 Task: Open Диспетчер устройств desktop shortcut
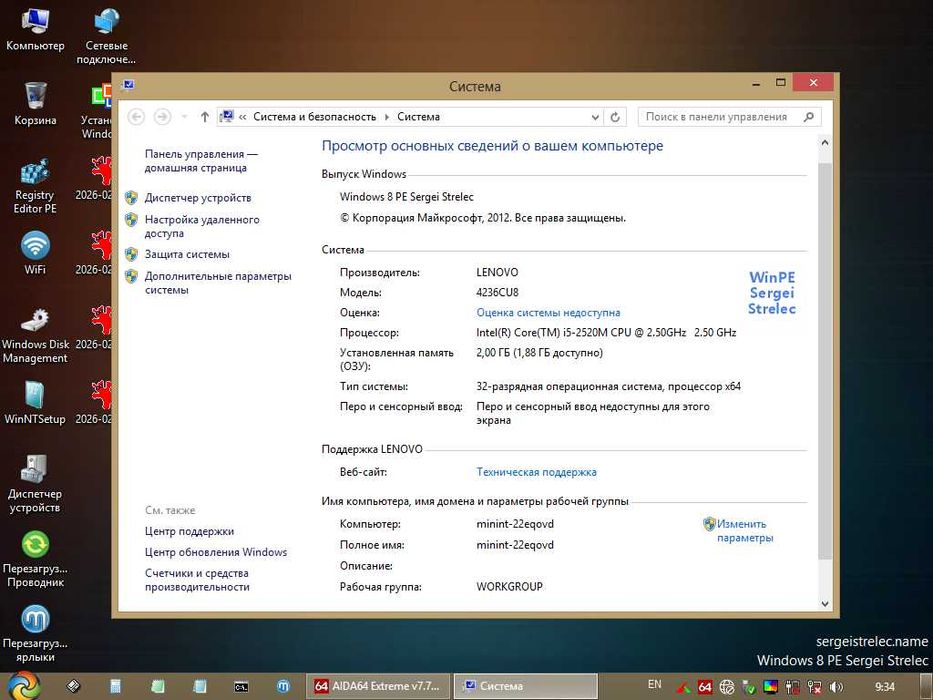click(x=35, y=484)
